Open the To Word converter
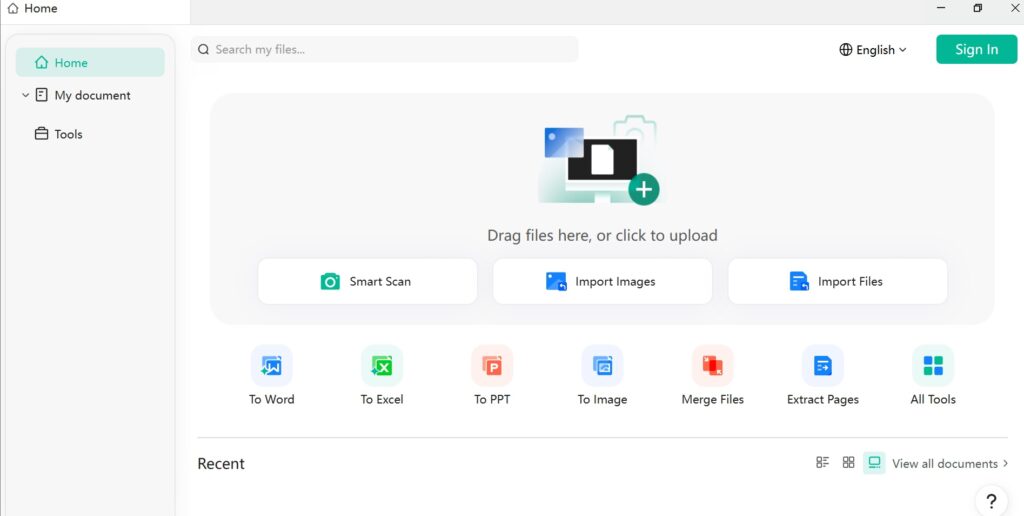The image size is (1024, 516). pos(271,366)
